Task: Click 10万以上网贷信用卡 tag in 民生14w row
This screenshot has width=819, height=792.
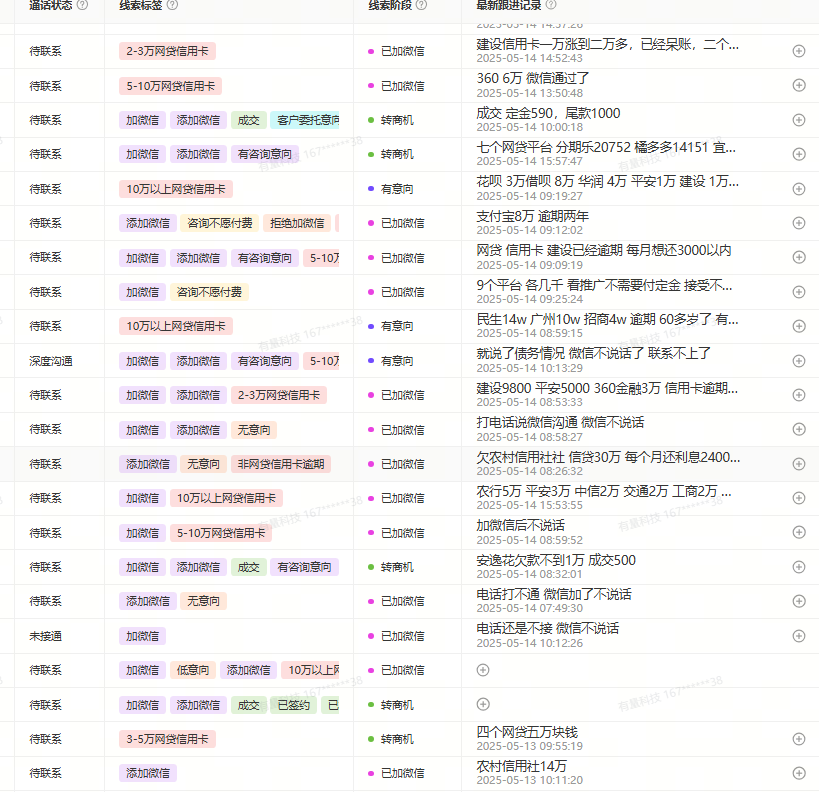Action: (176, 326)
